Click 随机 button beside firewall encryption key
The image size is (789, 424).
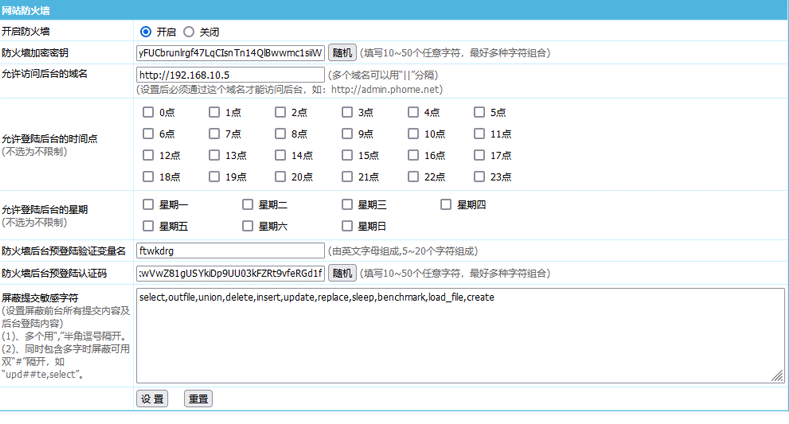[342, 53]
